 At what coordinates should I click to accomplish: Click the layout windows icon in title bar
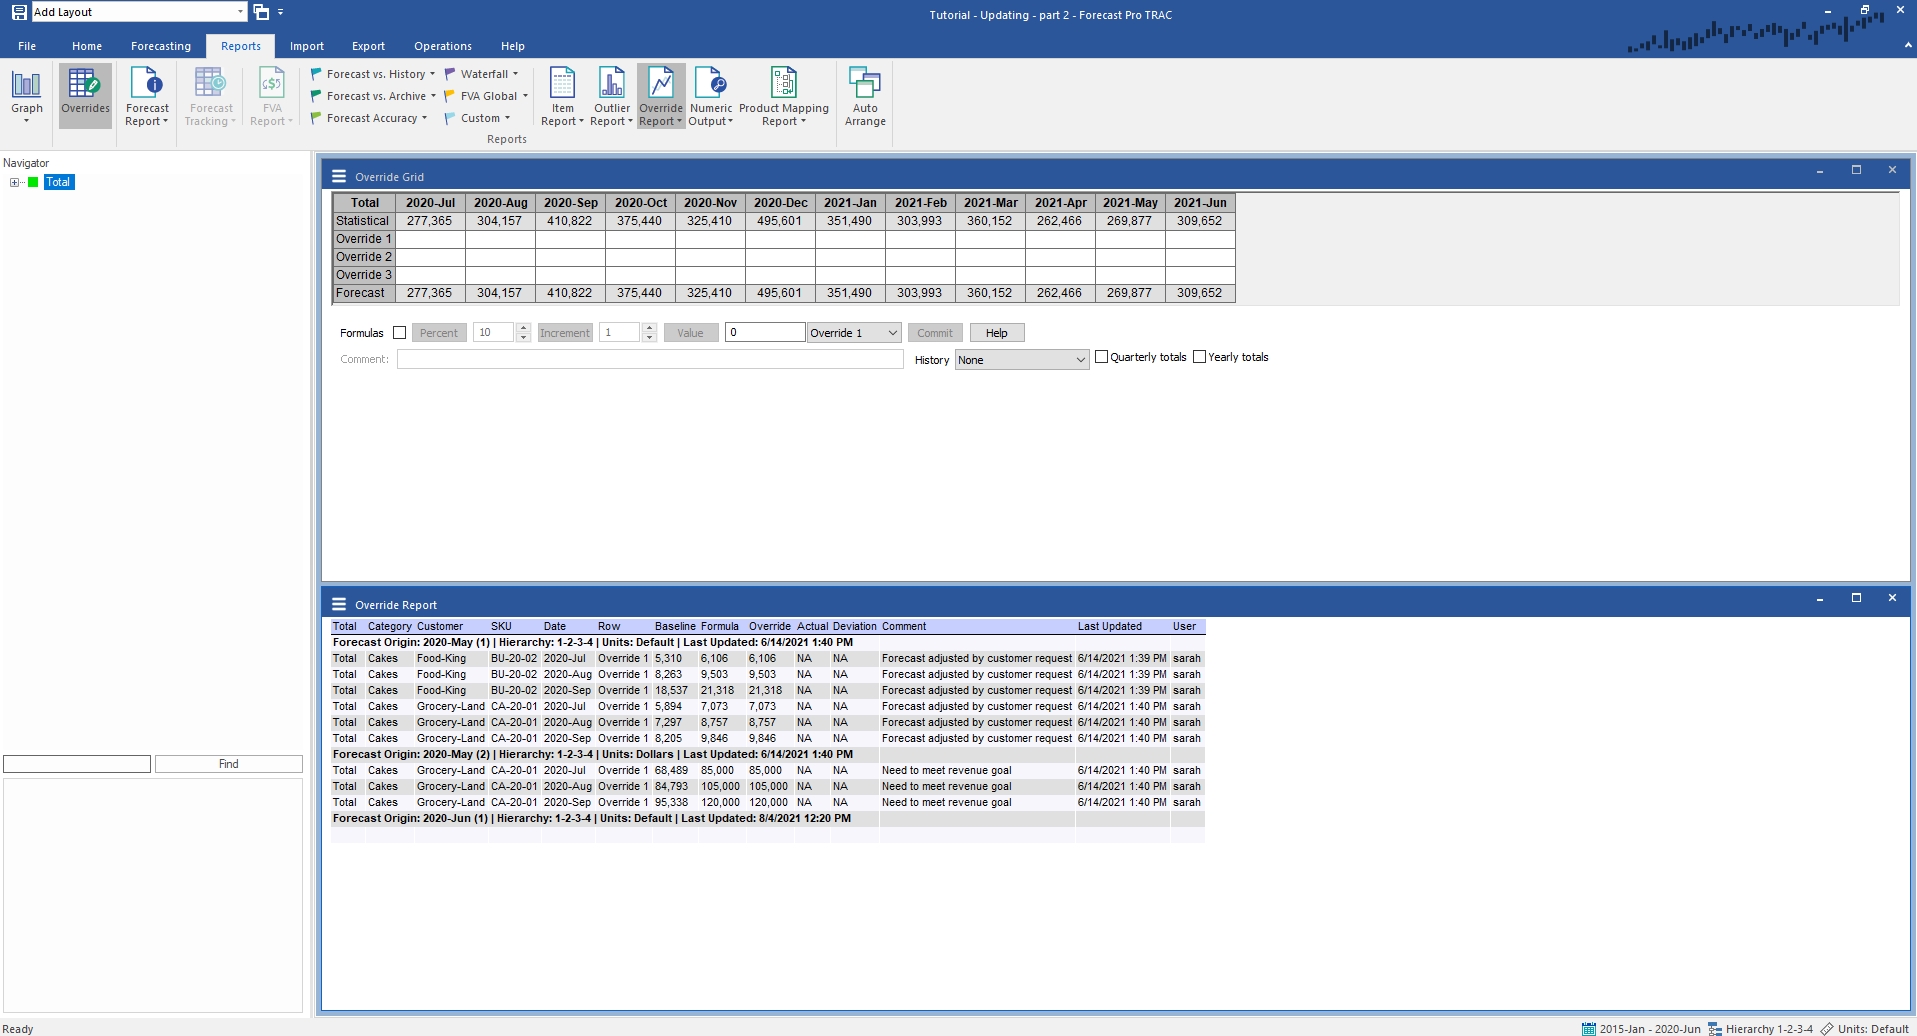[x=261, y=12]
